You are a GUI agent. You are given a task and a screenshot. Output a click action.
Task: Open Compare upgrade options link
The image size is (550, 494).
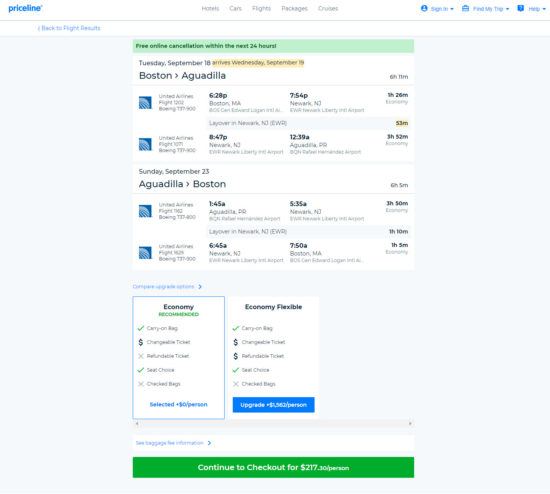point(163,287)
